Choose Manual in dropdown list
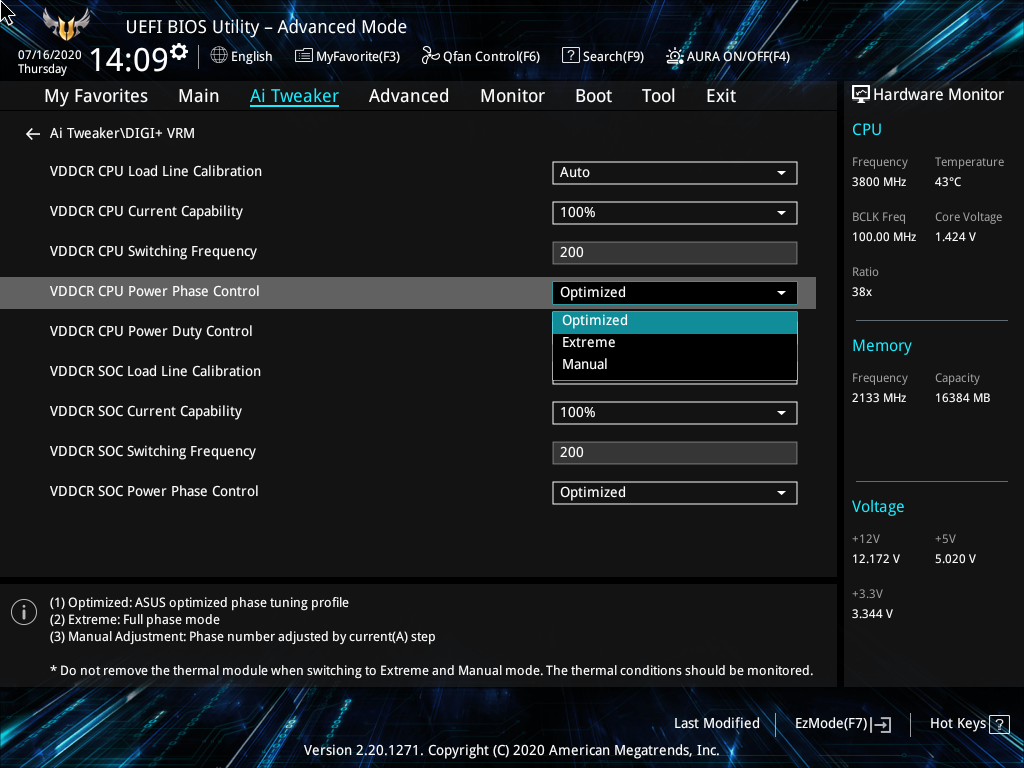Screen dimensions: 1024x768 click(x=675, y=364)
